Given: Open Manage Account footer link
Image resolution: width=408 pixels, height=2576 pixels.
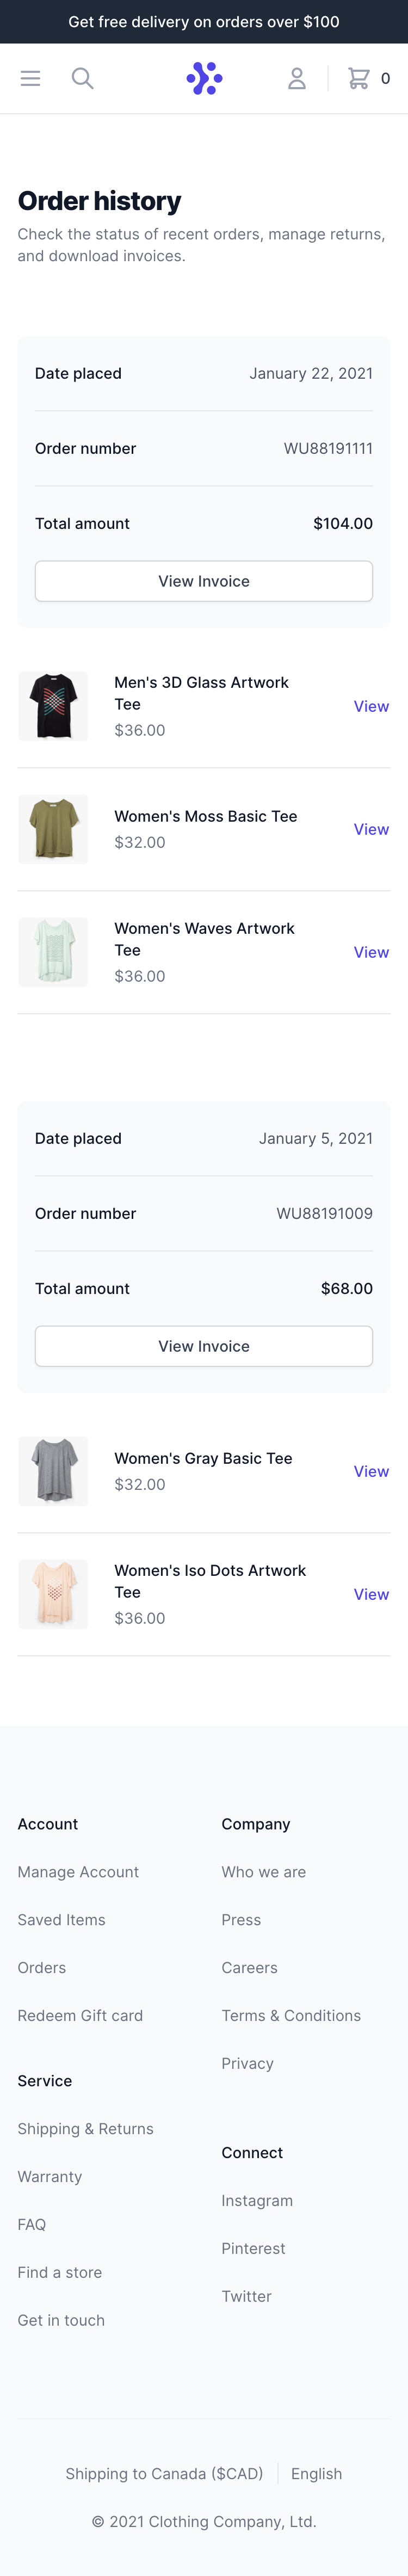Looking at the screenshot, I should point(78,1872).
